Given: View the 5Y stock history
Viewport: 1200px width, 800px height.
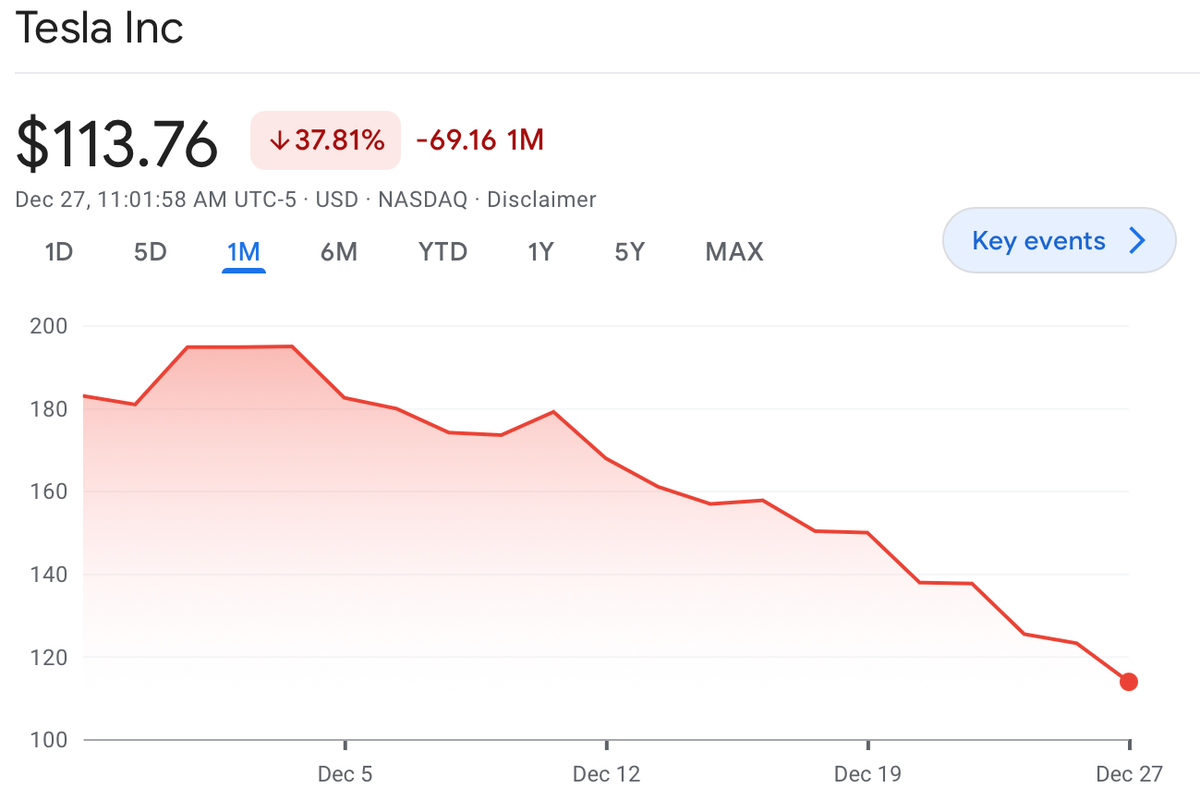Looking at the screenshot, I should point(630,252).
